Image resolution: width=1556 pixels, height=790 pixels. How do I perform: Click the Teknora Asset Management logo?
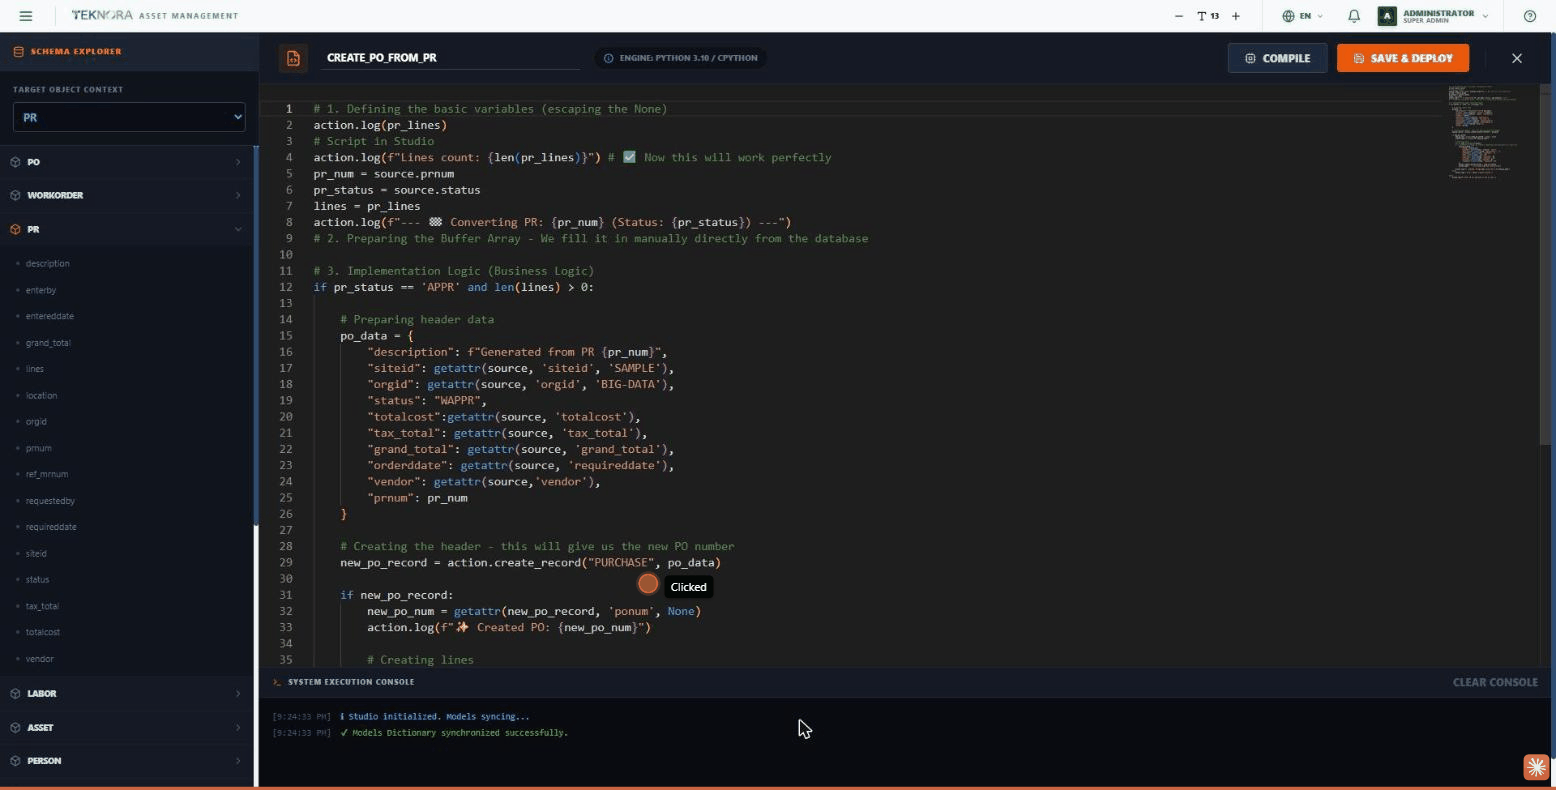coord(154,16)
